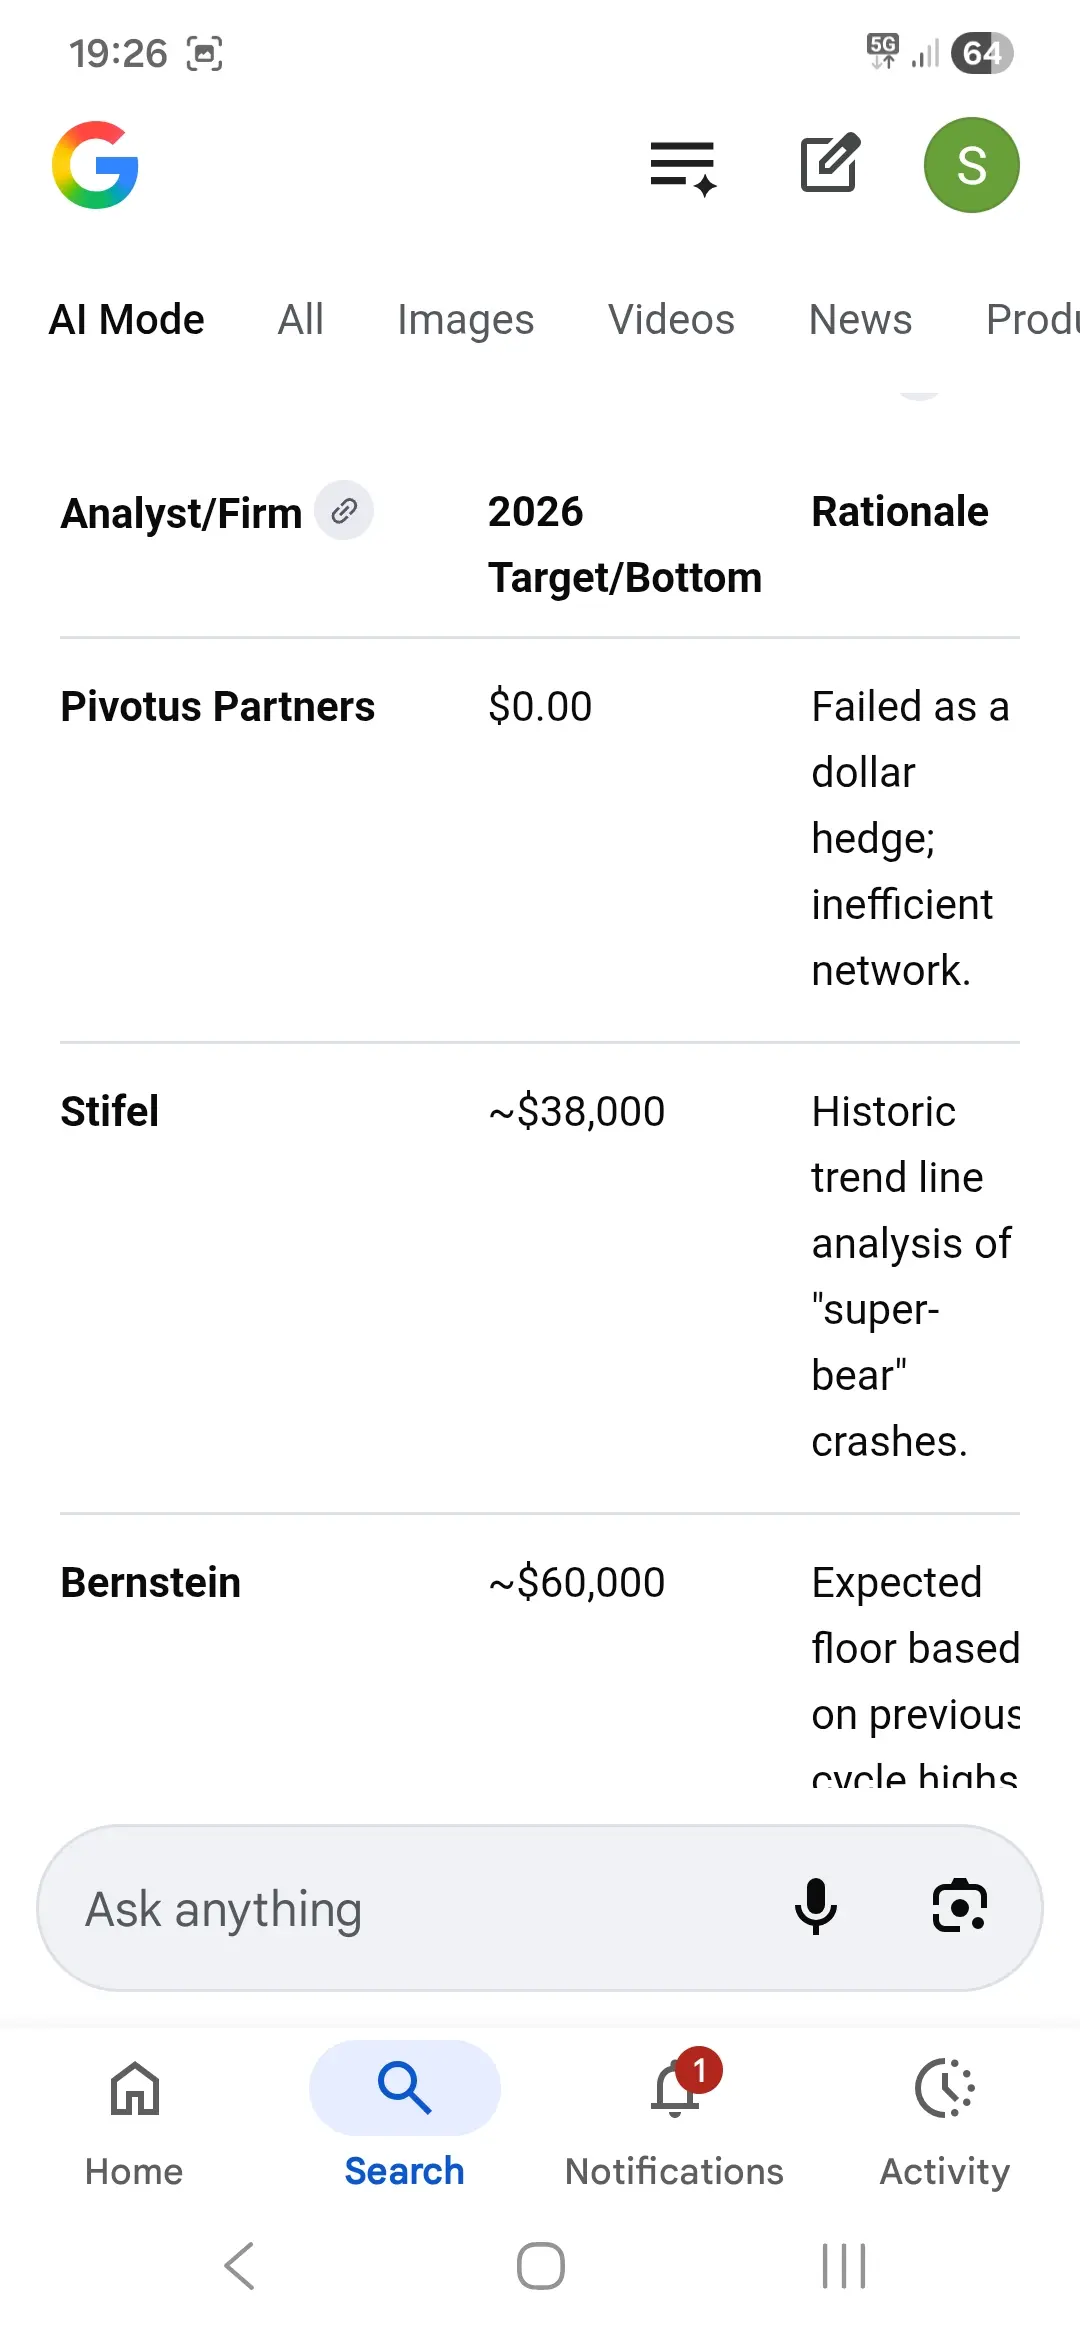The width and height of the screenshot is (1080, 2340).
Task: View the News results tab
Action: pyautogui.click(x=860, y=320)
